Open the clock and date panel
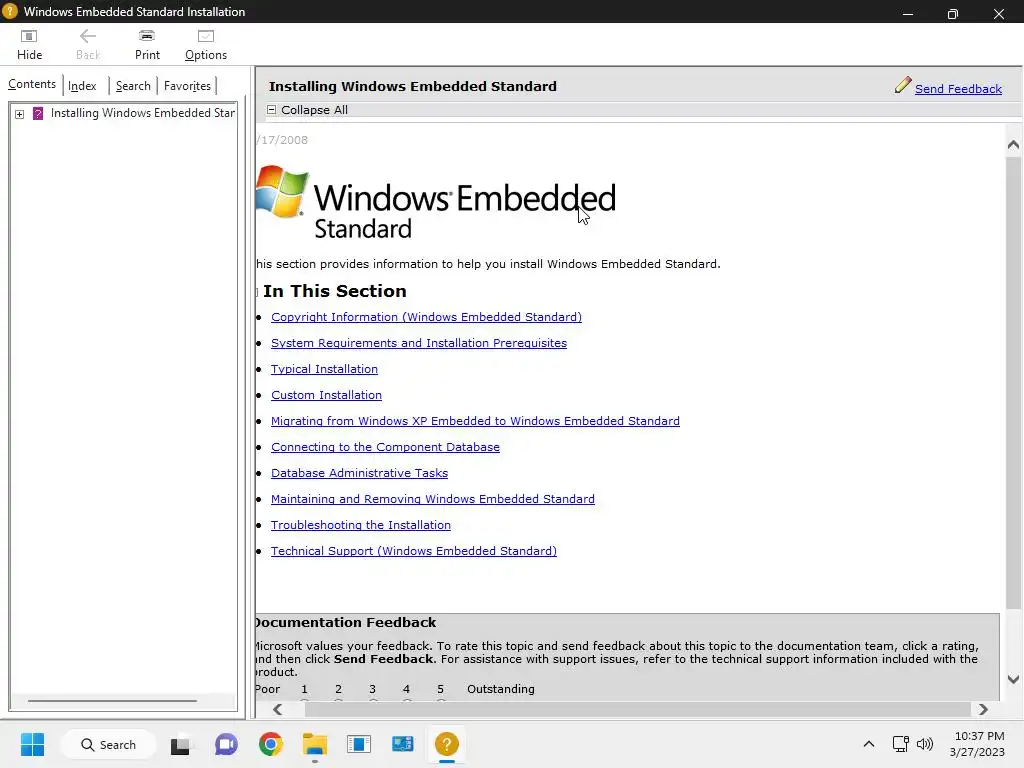Screen dimensions: 1024x768 pos(978,744)
